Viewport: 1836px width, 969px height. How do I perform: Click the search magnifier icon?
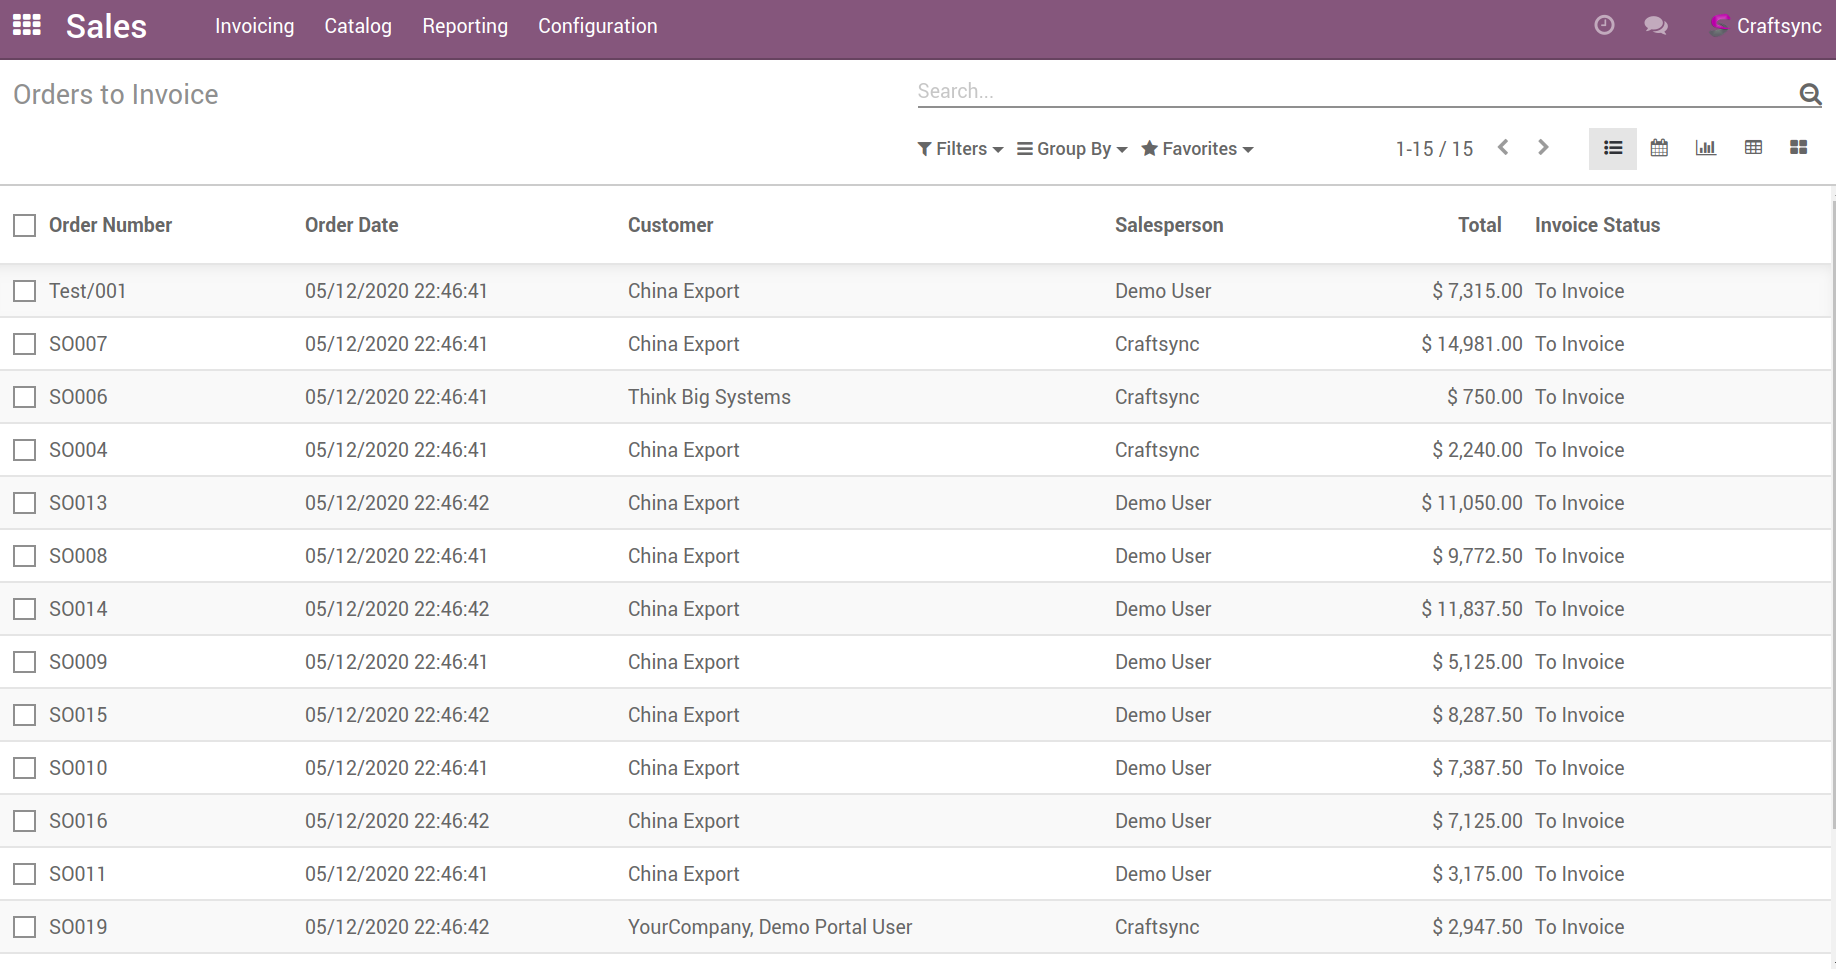click(x=1810, y=94)
